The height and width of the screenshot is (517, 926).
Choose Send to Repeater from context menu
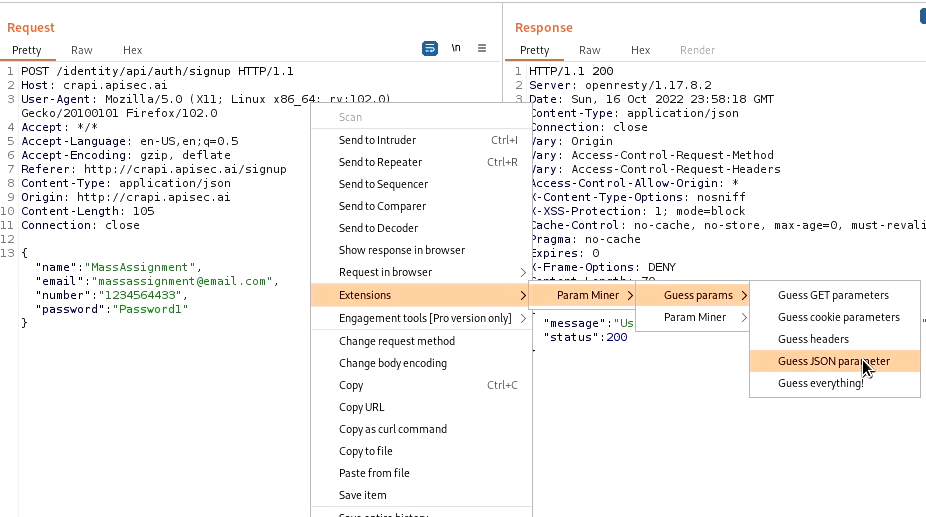(x=380, y=162)
